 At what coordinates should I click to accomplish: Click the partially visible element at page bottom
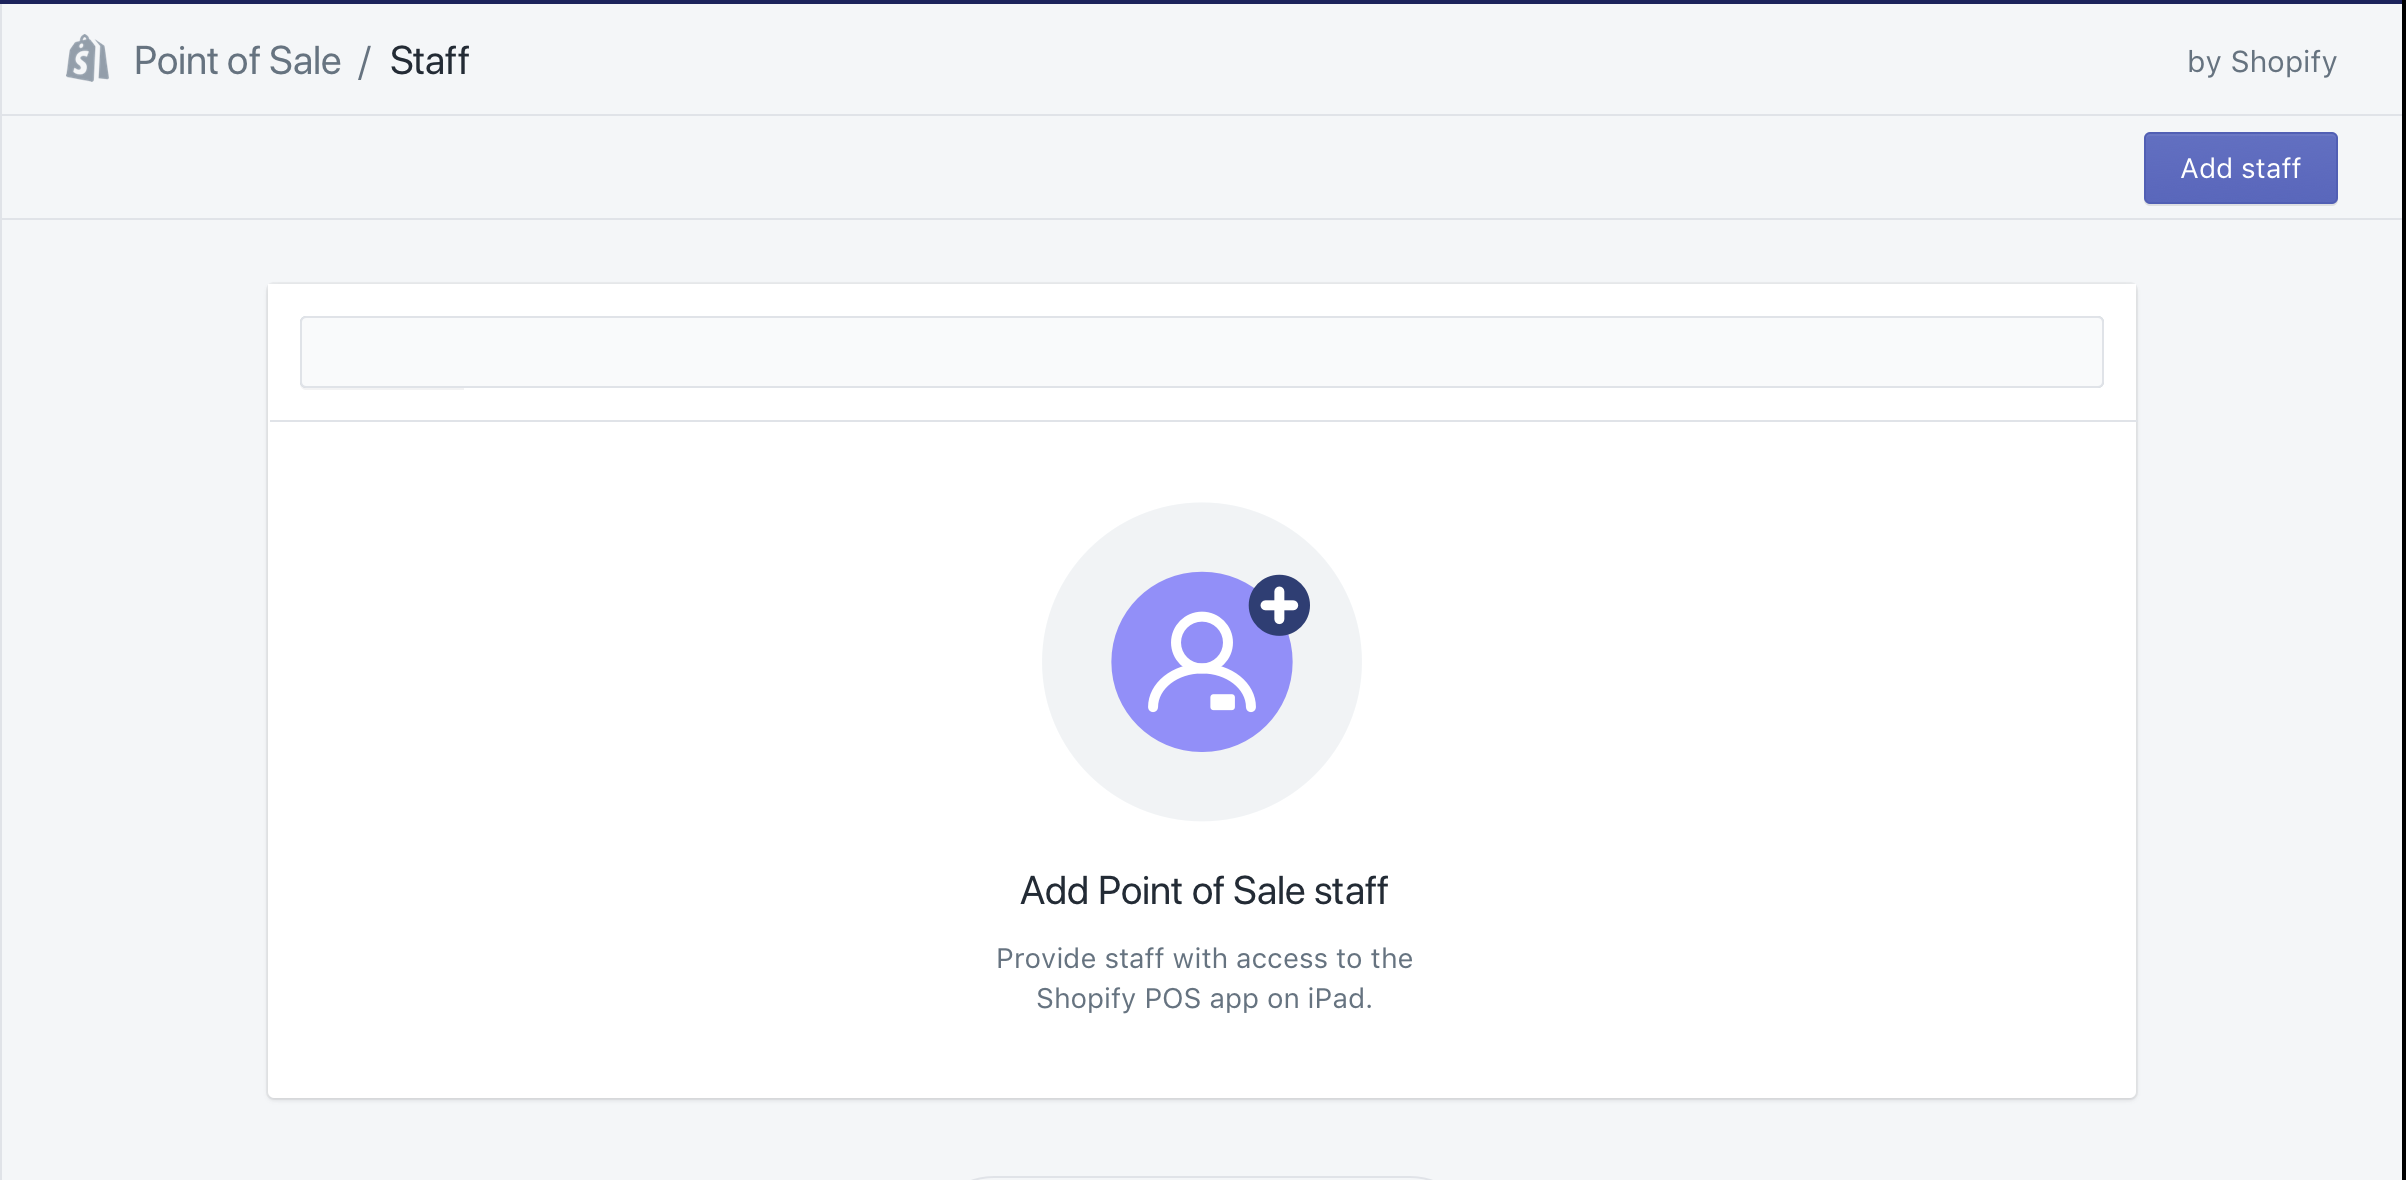(1201, 1177)
